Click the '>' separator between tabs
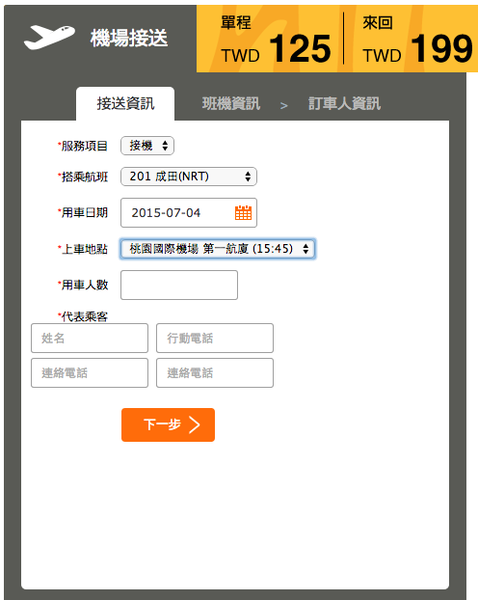 pos(284,106)
